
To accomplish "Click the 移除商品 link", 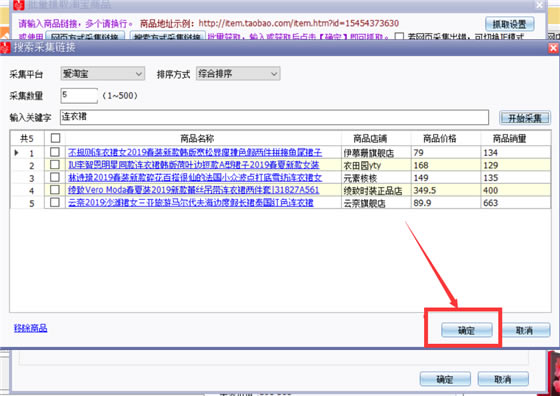I will (31, 328).
